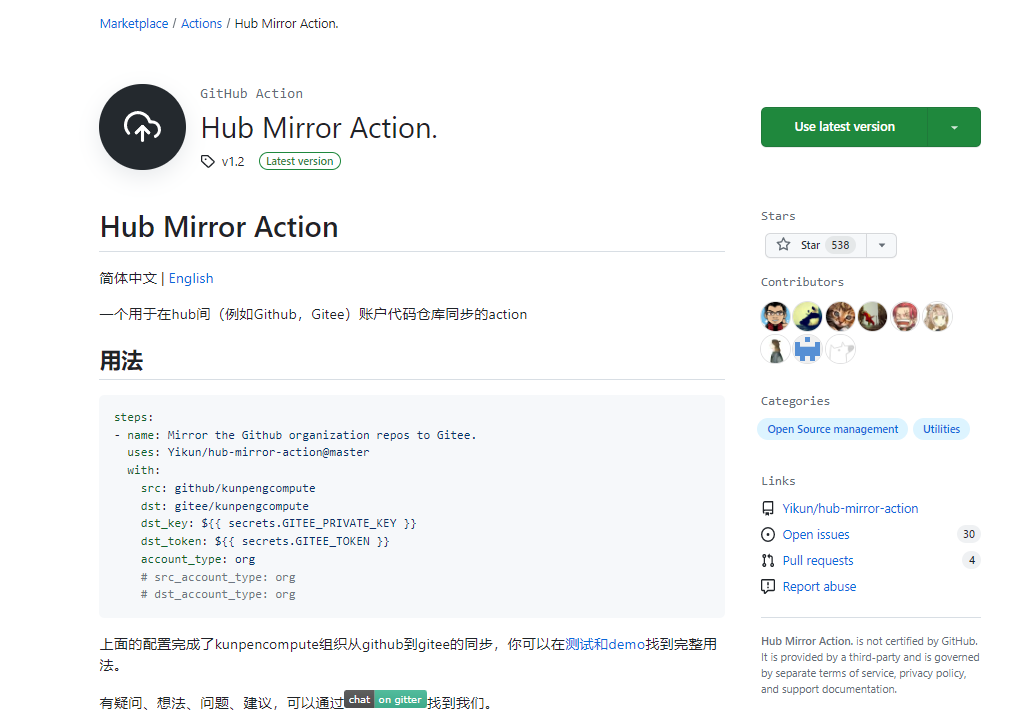Open sixth contributor anime girl avatar
The height and width of the screenshot is (722, 1032).
[x=937, y=317]
